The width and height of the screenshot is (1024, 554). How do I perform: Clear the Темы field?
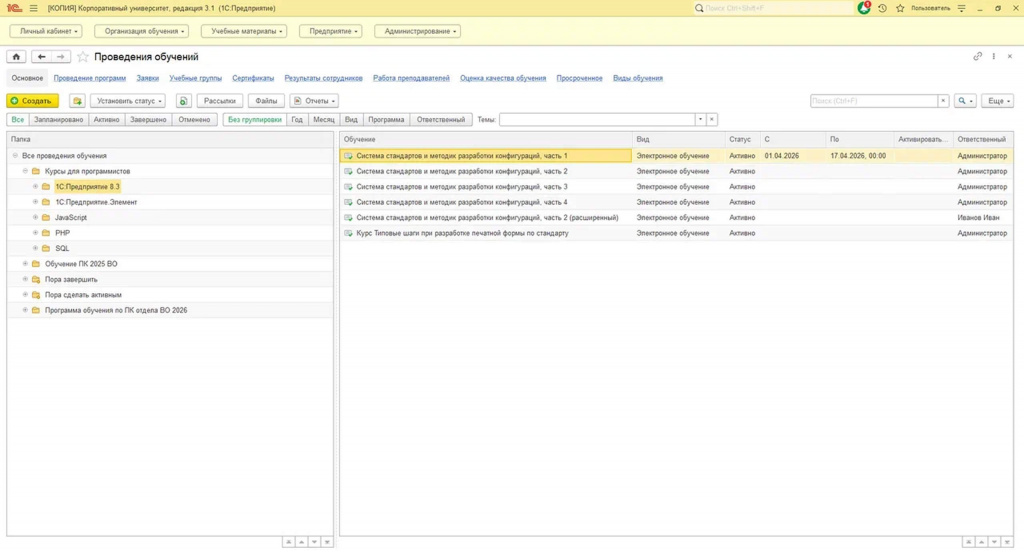point(712,120)
